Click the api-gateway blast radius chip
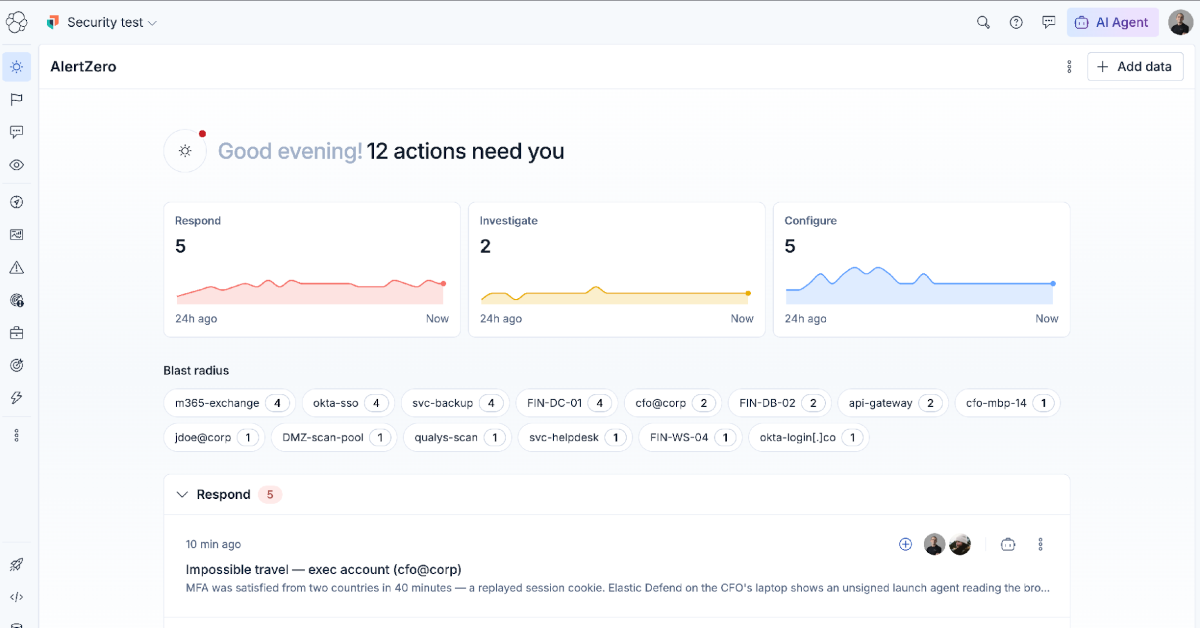1200x628 pixels. pos(892,403)
